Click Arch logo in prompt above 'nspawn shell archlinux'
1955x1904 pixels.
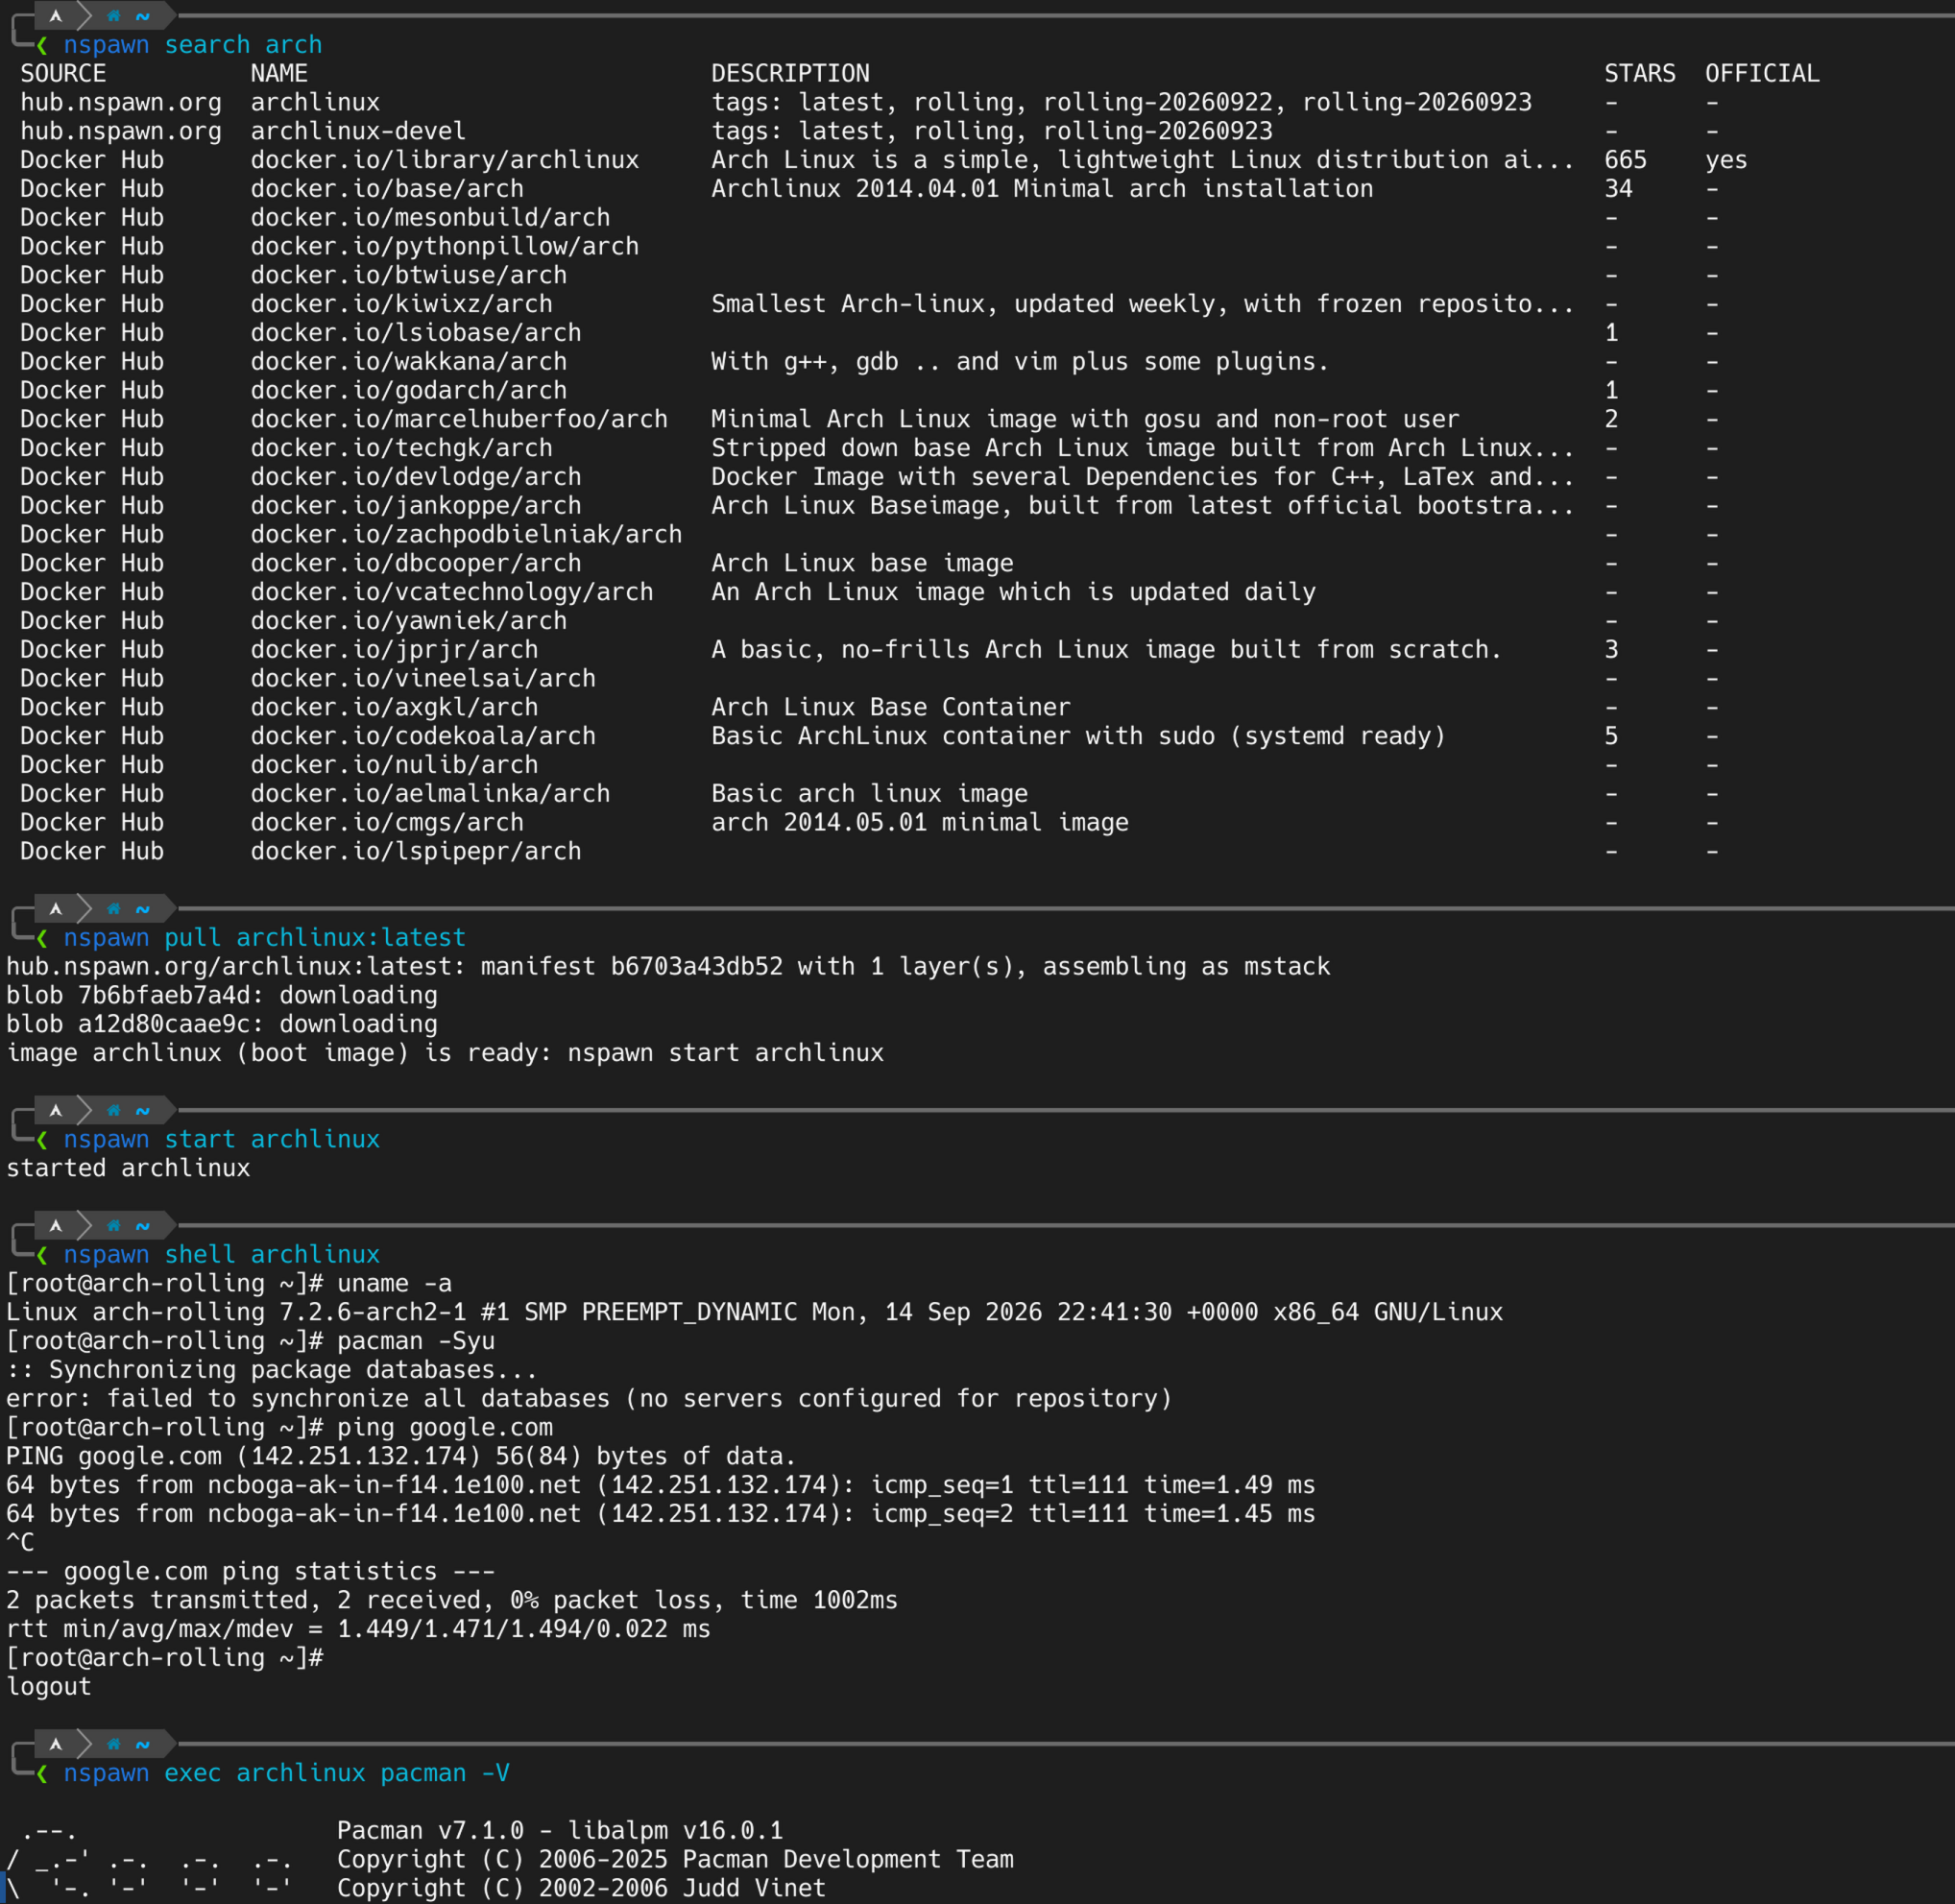(x=56, y=1226)
